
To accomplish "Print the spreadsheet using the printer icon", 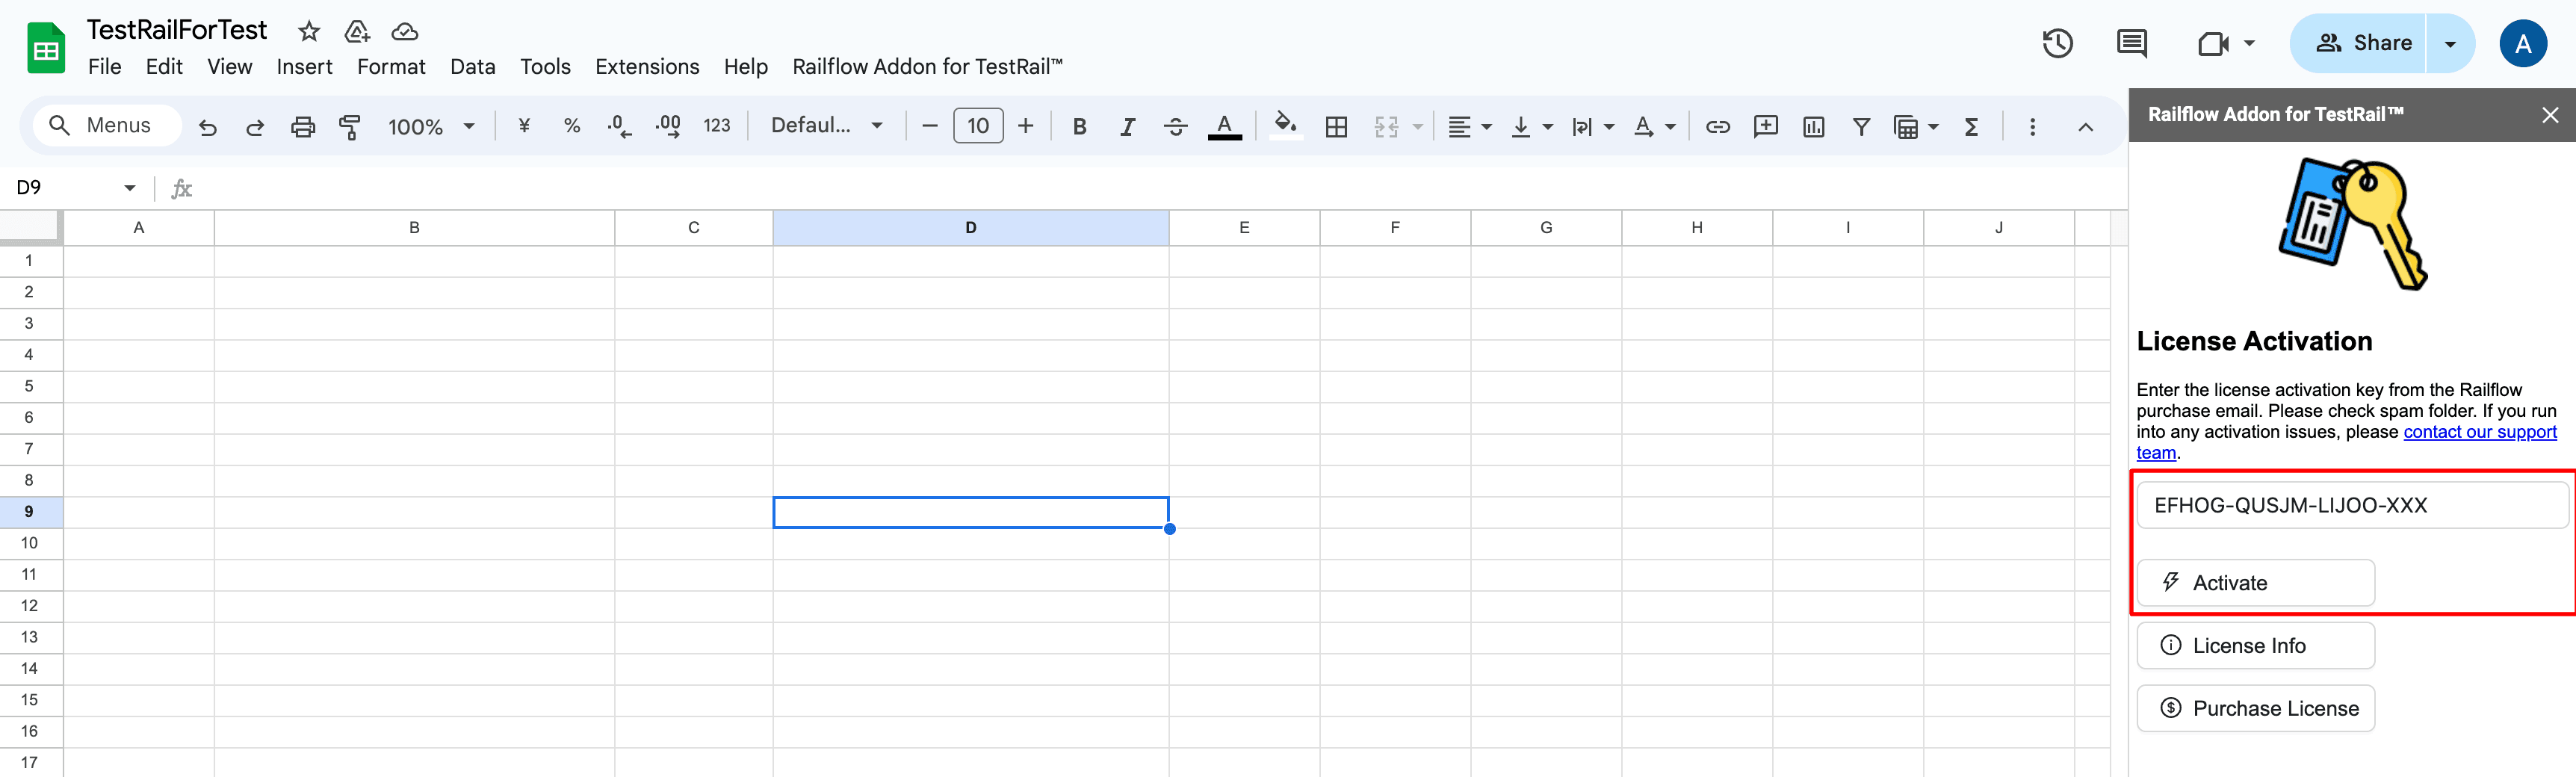I will pyautogui.click(x=303, y=127).
